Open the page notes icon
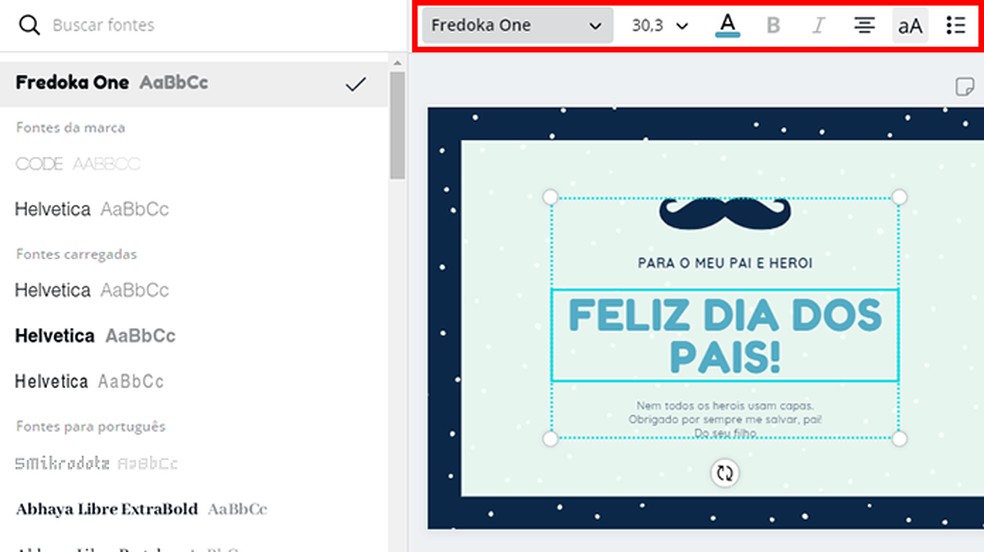This screenshot has width=984, height=552. point(964,87)
